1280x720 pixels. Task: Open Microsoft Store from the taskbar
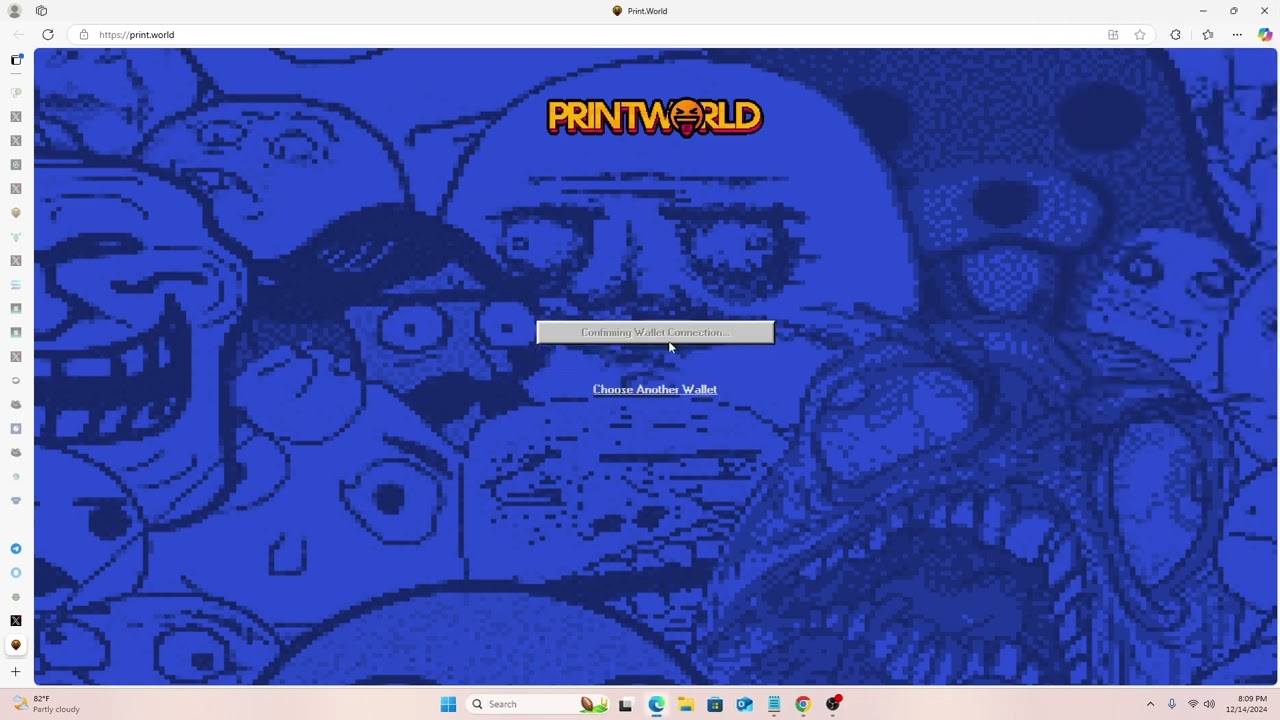point(715,704)
